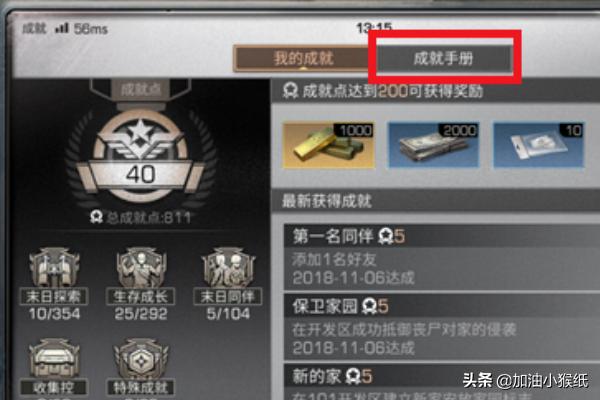Open the 末日探索 achievement category badge
This screenshot has width=600, height=400.
point(54,284)
